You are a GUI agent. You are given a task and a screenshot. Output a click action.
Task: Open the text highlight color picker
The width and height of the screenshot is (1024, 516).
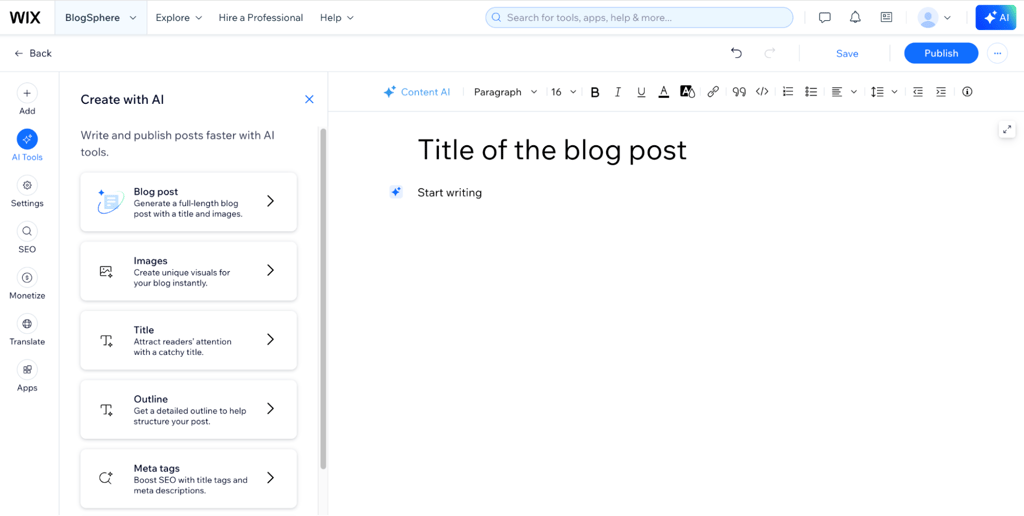point(687,92)
